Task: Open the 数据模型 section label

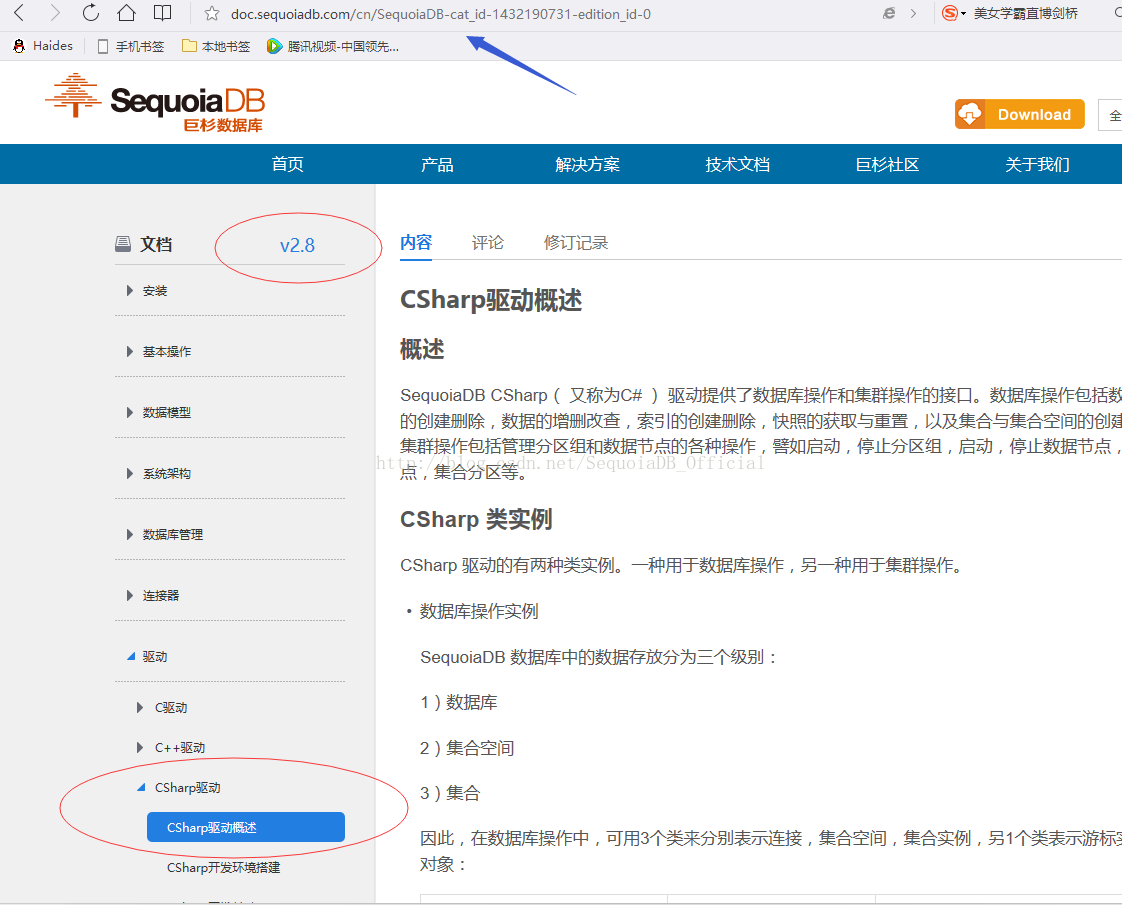Action: [x=167, y=412]
